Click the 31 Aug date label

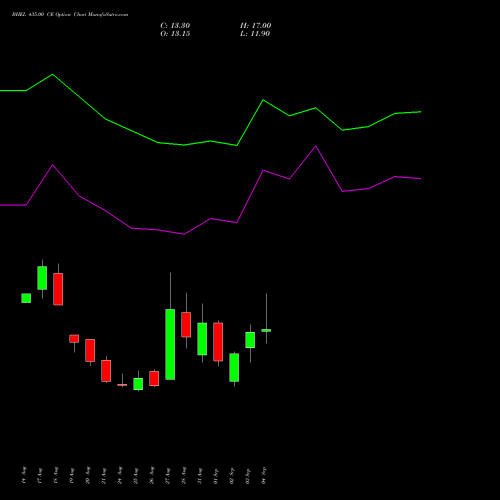tap(200, 475)
